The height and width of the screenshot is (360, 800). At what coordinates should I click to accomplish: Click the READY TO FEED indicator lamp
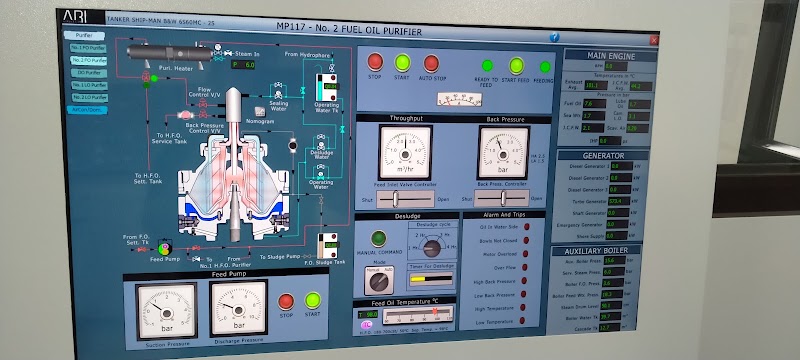click(487, 65)
